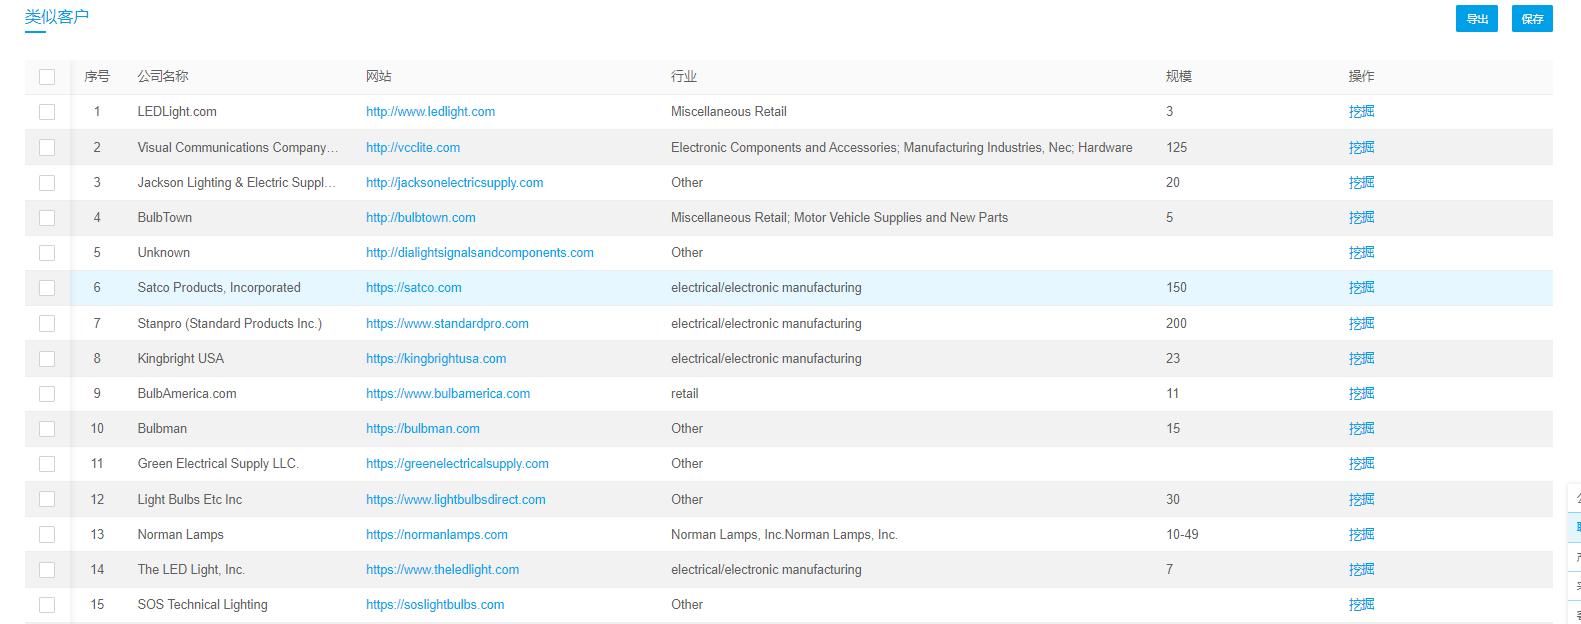Toggle the select-all header checkbox

pyautogui.click(x=47, y=77)
